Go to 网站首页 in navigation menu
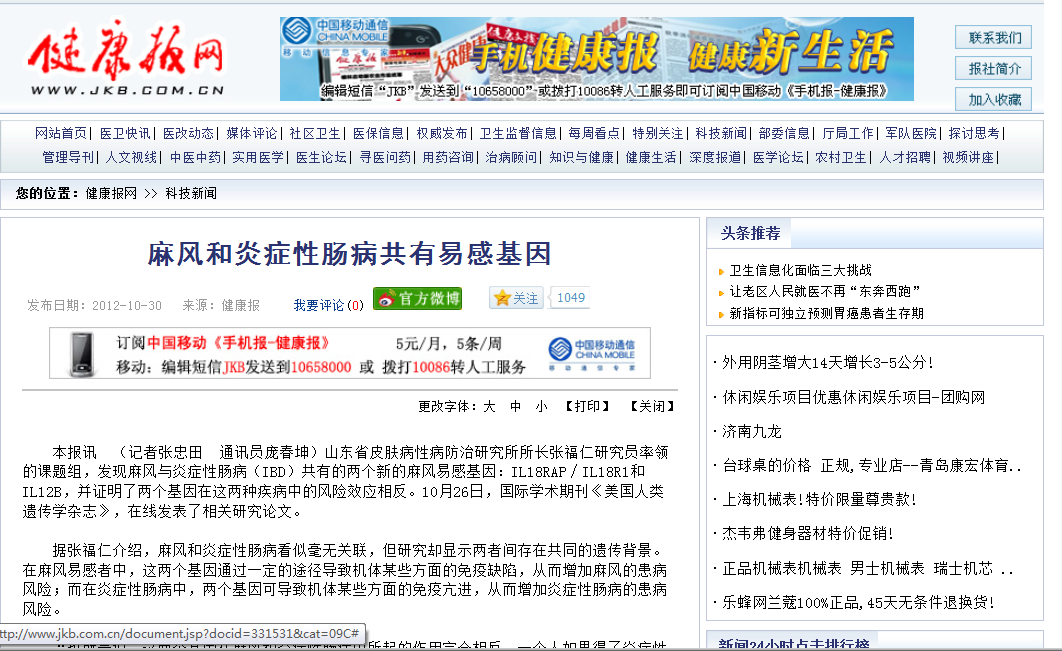 (61, 133)
